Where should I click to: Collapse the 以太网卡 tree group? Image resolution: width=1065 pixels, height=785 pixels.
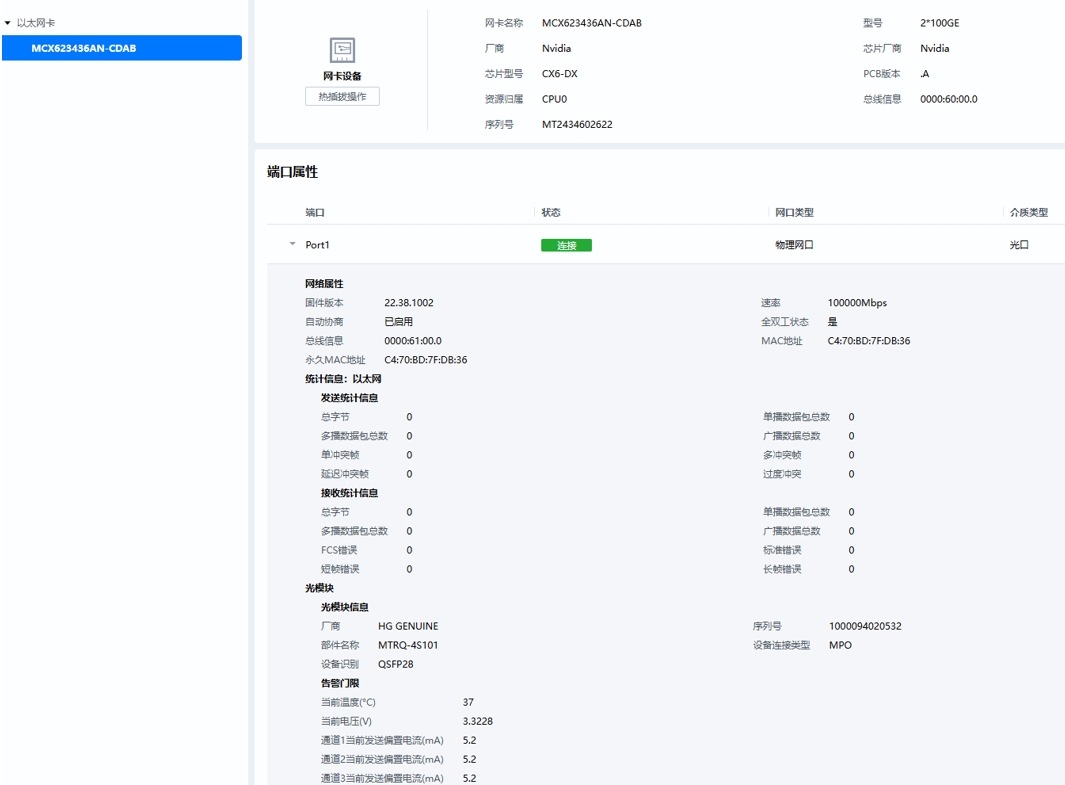[7, 23]
